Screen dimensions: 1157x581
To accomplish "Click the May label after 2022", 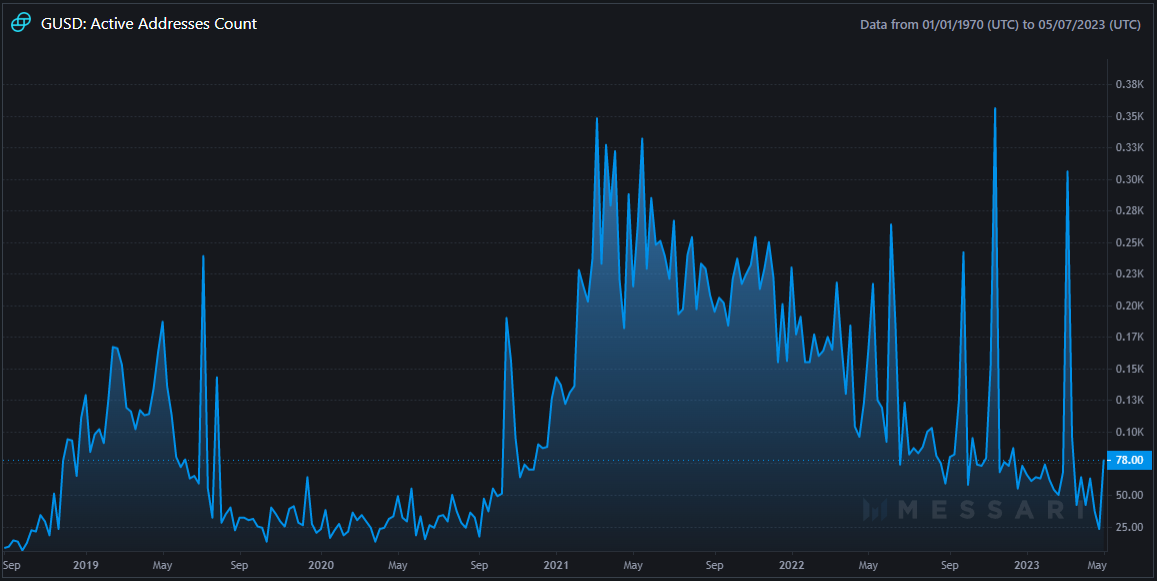I will tap(868, 565).
